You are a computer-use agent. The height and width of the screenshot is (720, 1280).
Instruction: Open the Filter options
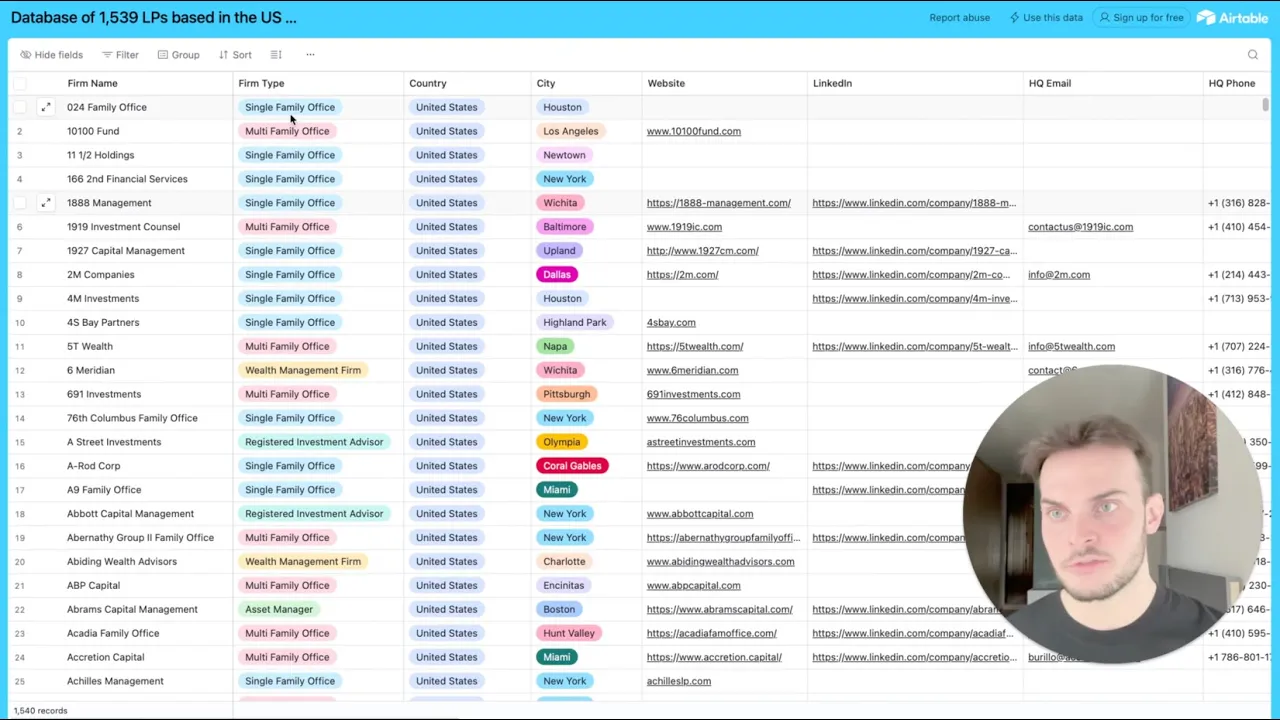[x=120, y=55]
